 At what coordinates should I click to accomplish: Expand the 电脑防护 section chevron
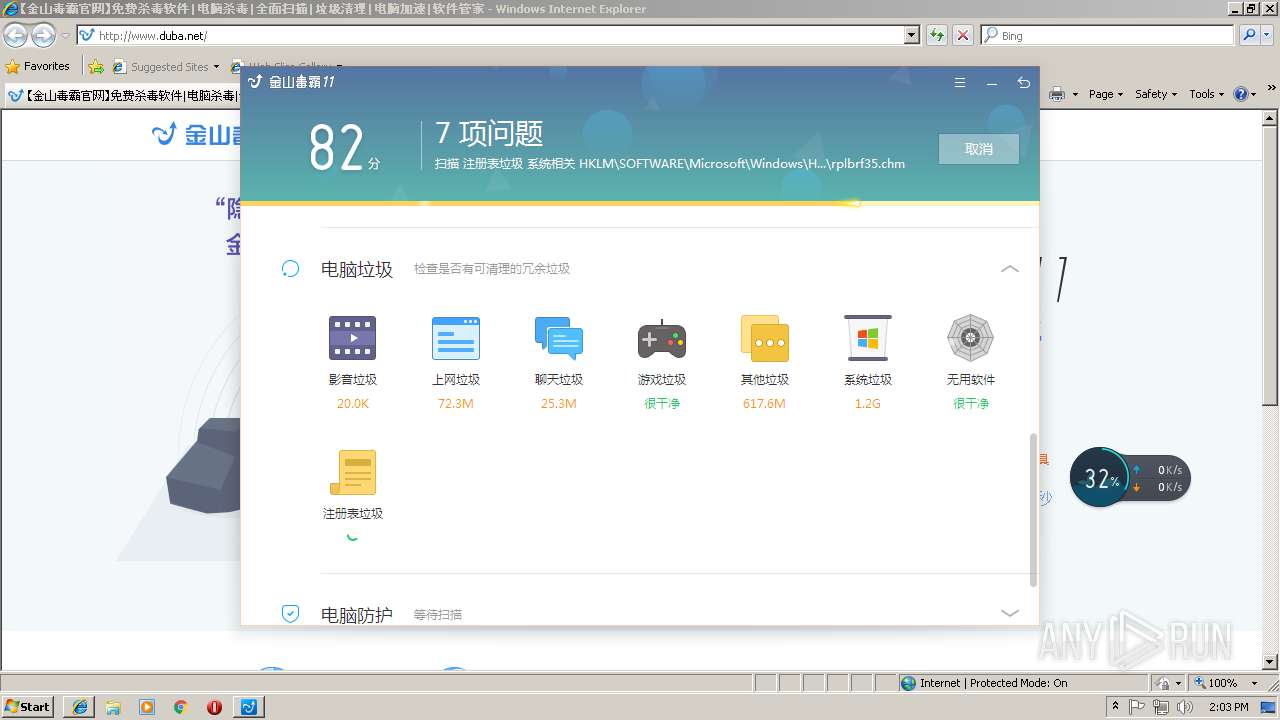point(1010,613)
